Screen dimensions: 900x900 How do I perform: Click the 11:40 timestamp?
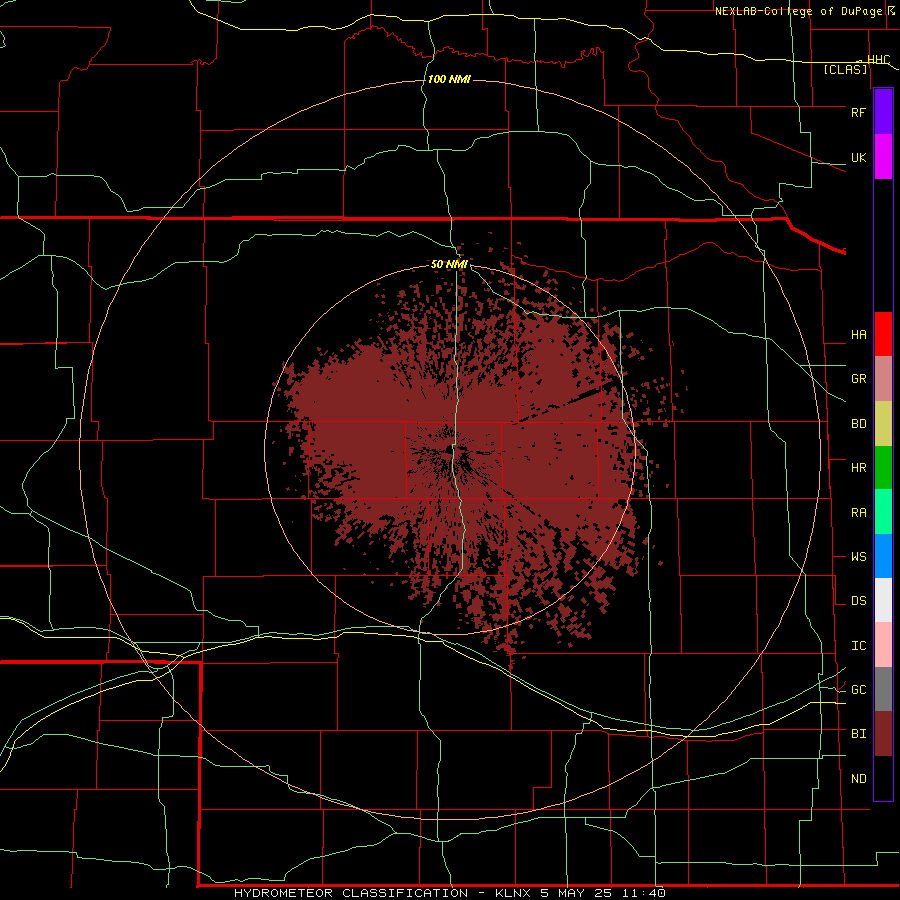[x=642, y=893]
